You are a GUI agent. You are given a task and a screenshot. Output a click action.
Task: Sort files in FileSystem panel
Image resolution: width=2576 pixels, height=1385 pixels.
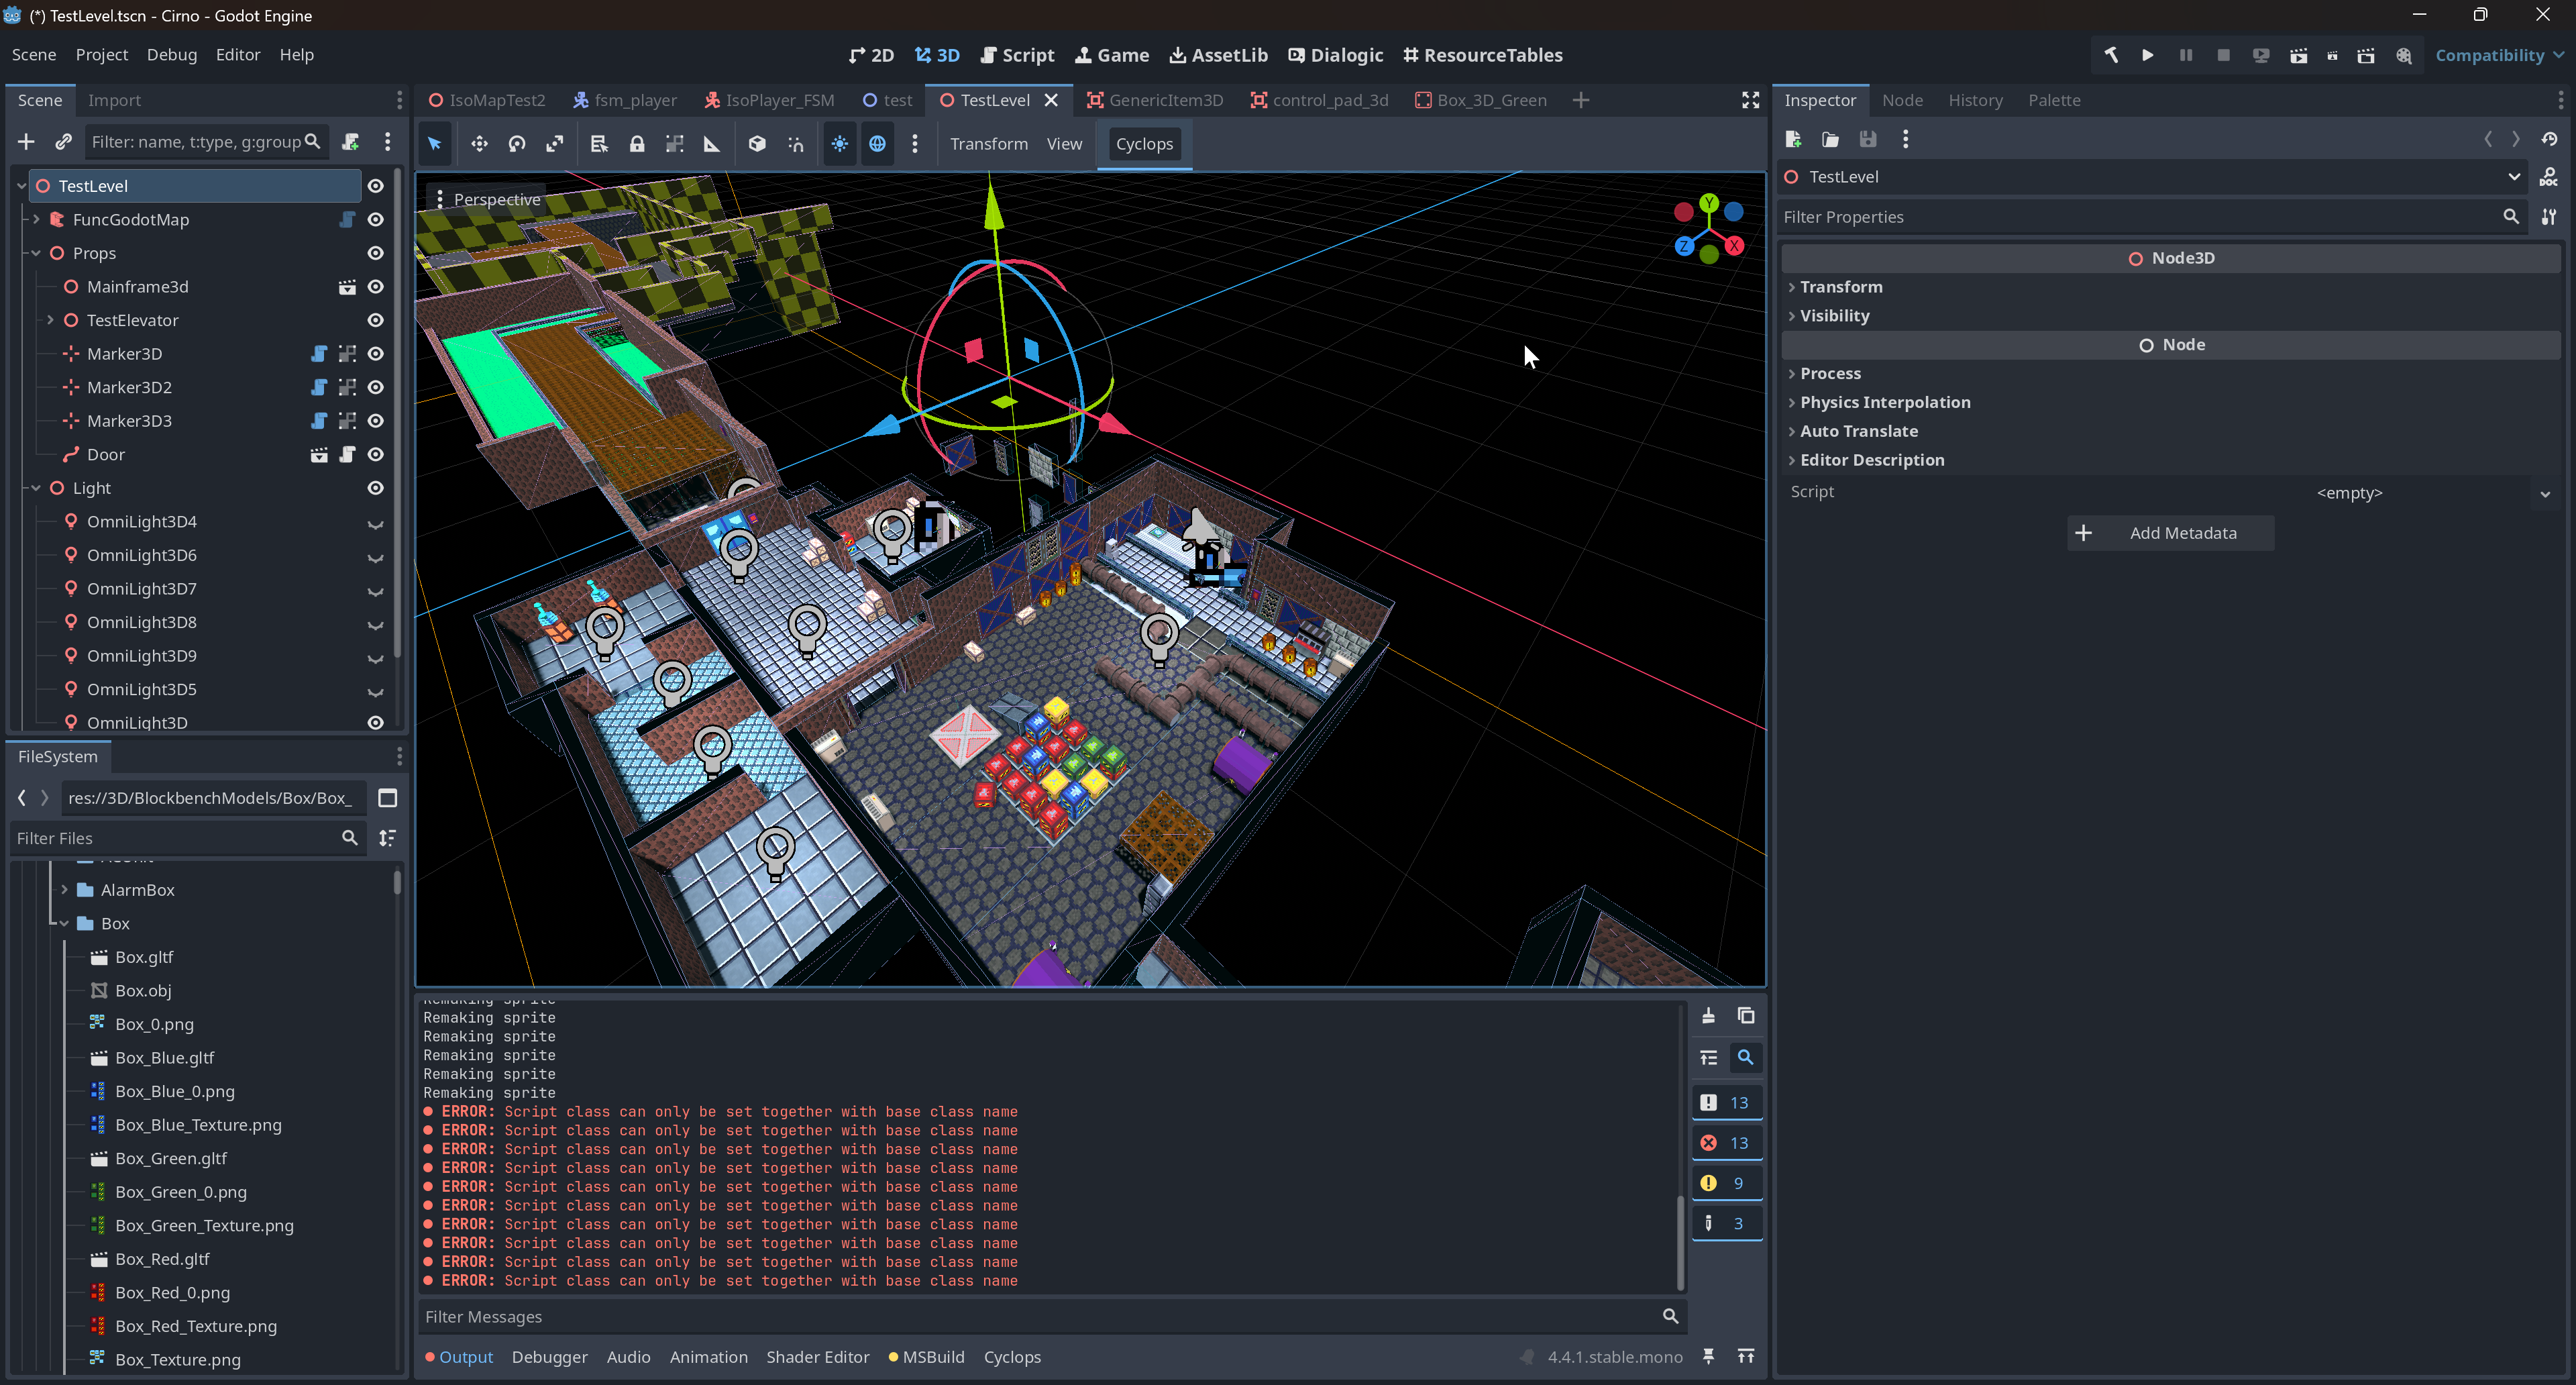[x=388, y=838]
